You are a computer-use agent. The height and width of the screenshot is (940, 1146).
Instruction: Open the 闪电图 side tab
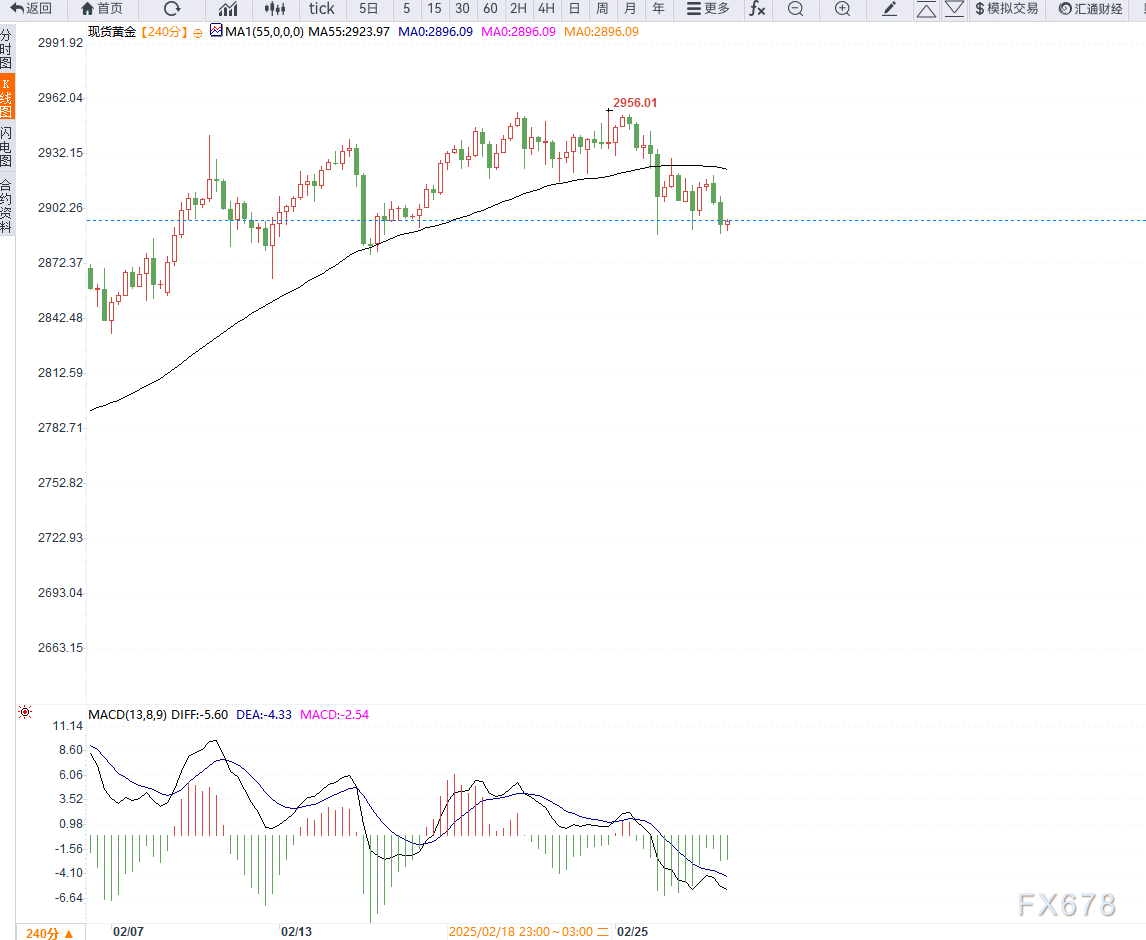click(7, 147)
